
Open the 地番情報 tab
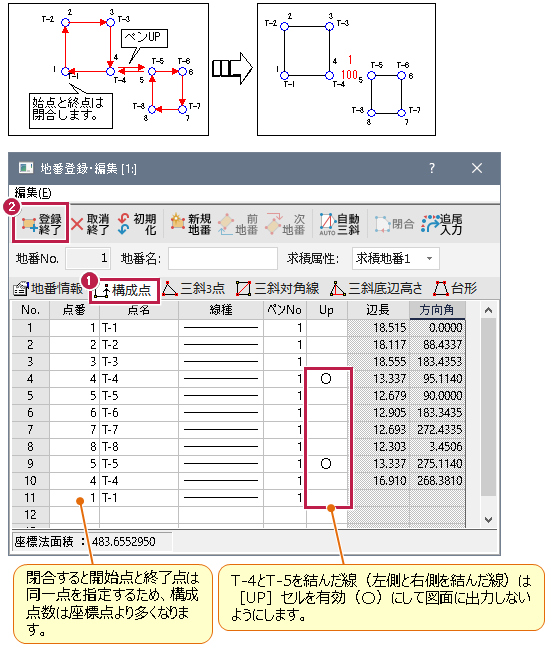click(x=48, y=288)
